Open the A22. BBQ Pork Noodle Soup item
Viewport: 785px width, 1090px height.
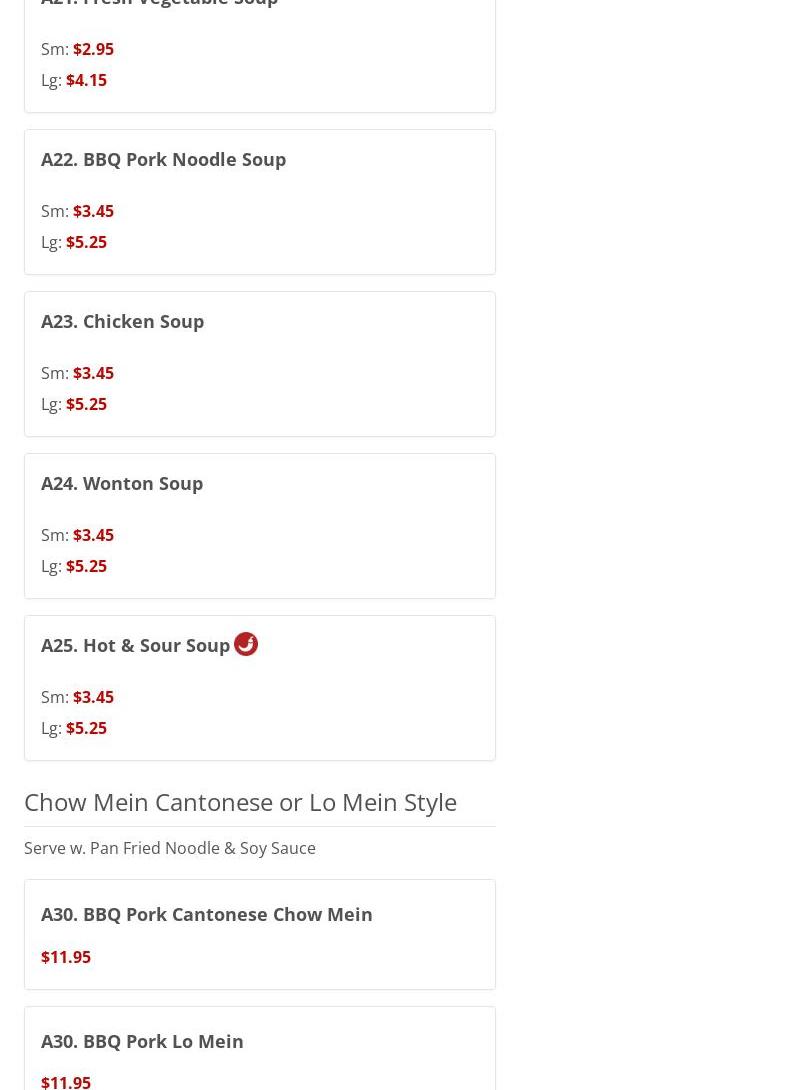163,159
